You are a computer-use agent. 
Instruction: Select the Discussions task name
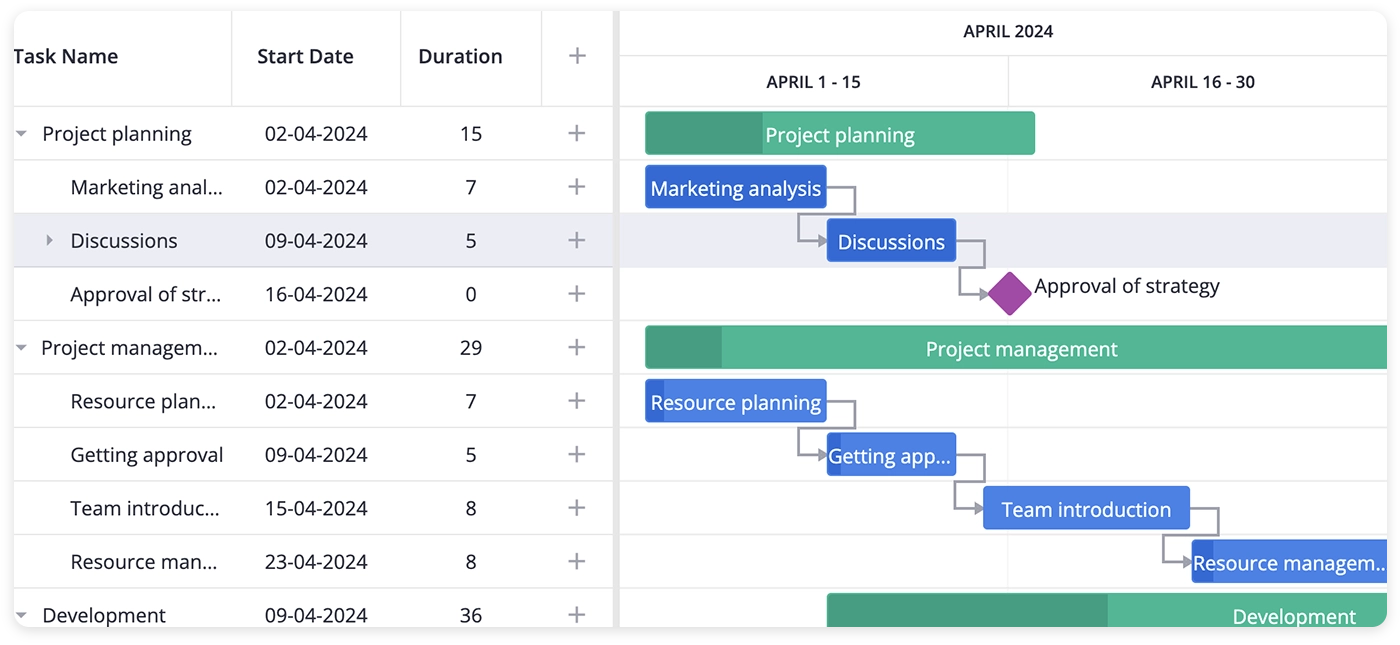point(124,241)
